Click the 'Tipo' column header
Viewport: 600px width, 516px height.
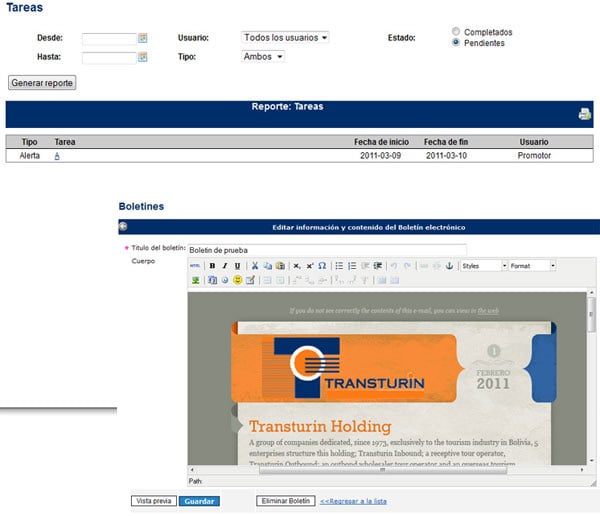[29, 142]
